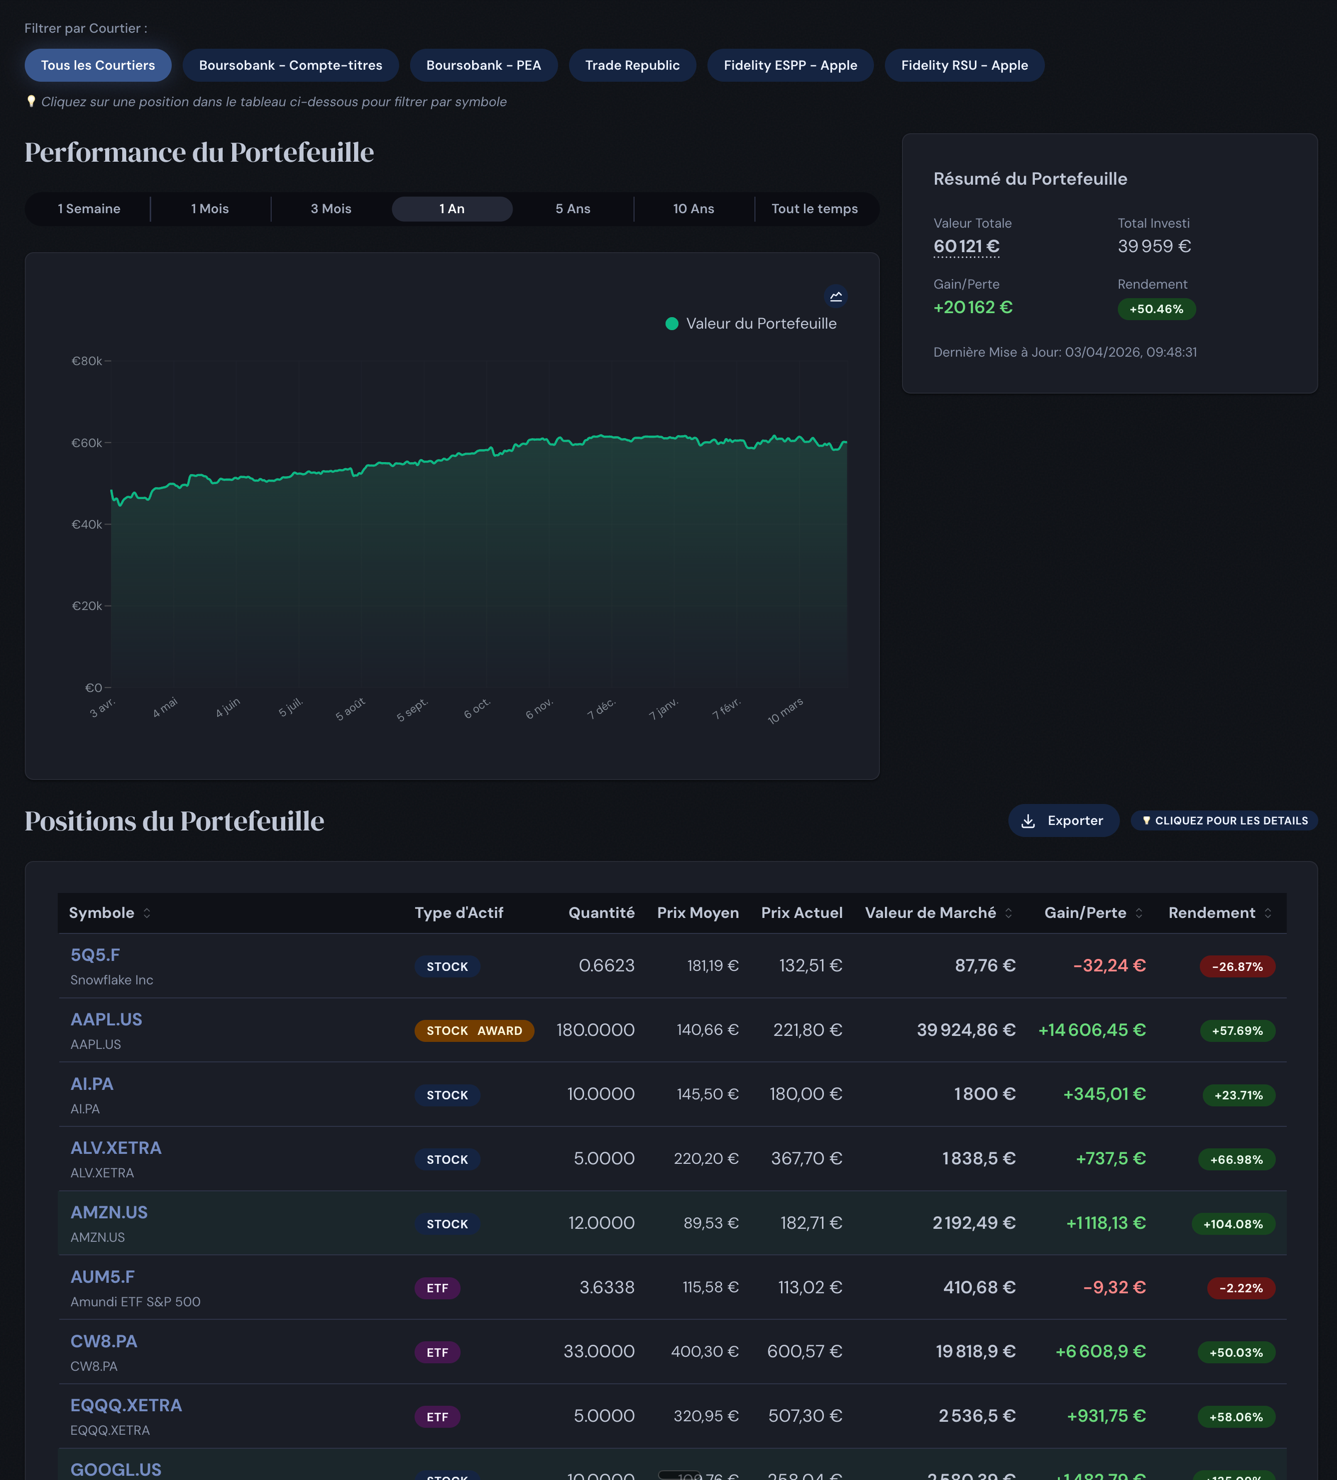Toggle the chart type icon above the graph
Screen dimensions: 1337x1480
[x=835, y=296]
